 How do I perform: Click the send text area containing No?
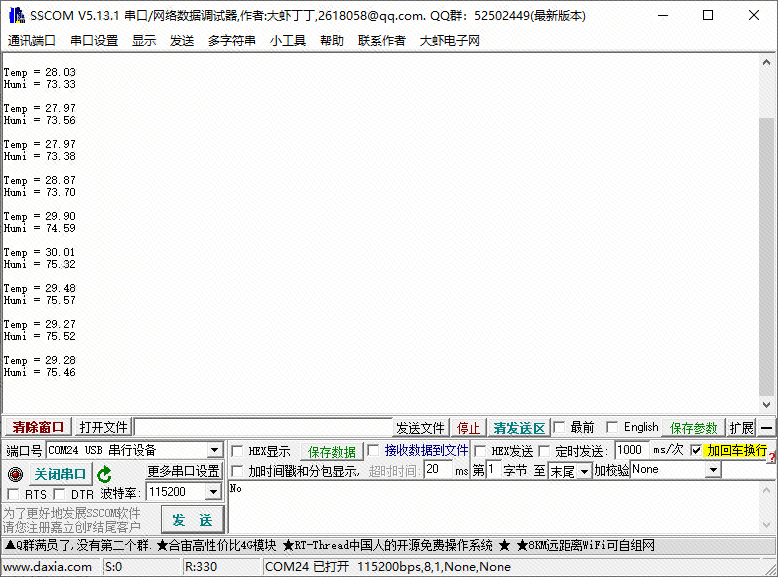pyautogui.click(x=493, y=507)
